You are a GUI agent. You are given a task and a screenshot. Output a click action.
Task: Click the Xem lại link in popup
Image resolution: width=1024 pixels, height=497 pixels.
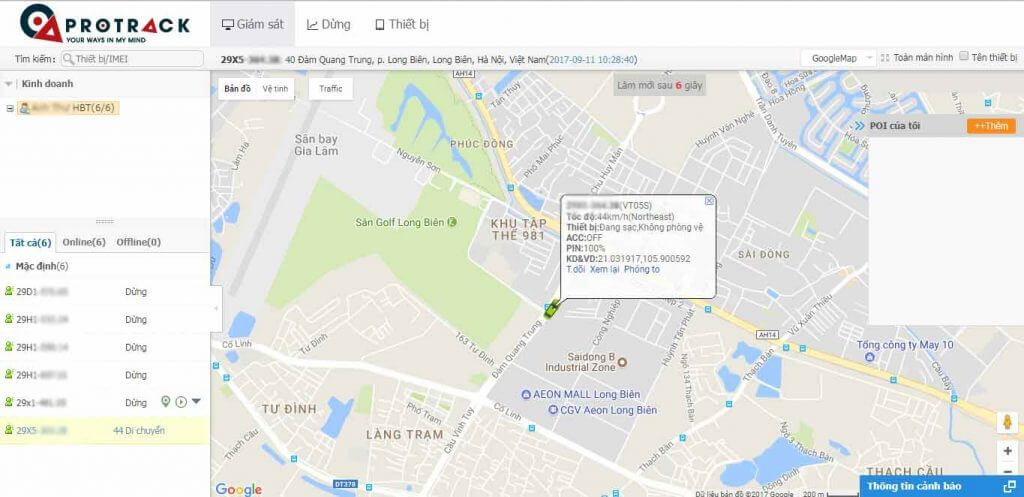pyautogui.click(x=604, y=269)
